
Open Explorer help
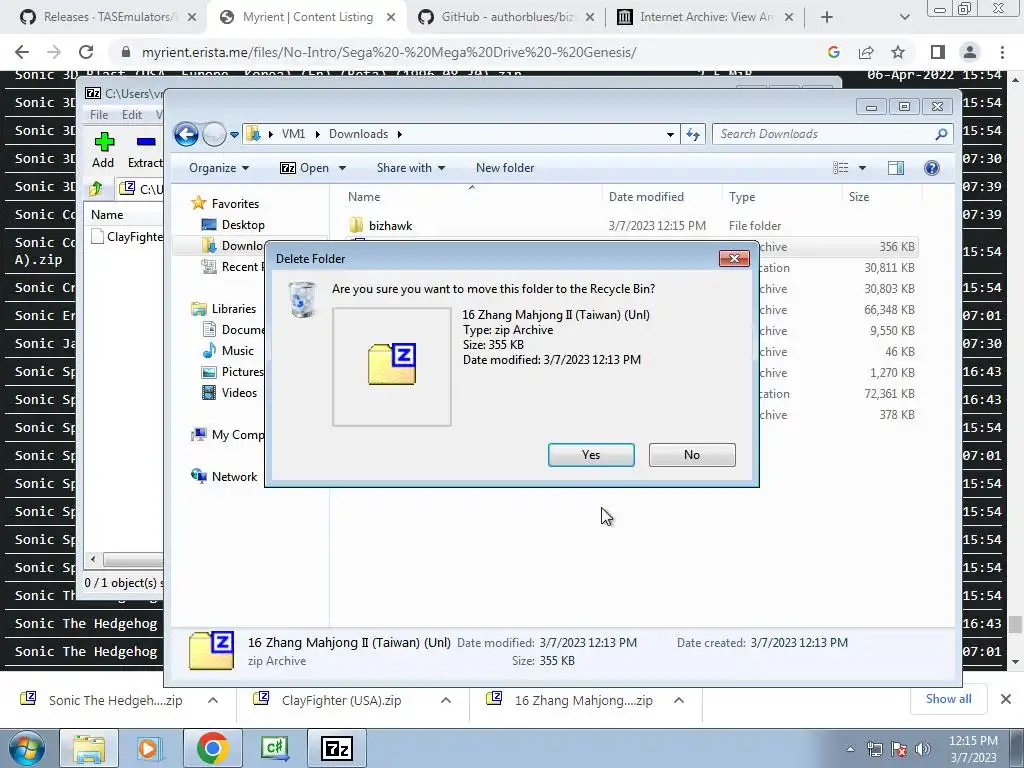pos(932,168)
